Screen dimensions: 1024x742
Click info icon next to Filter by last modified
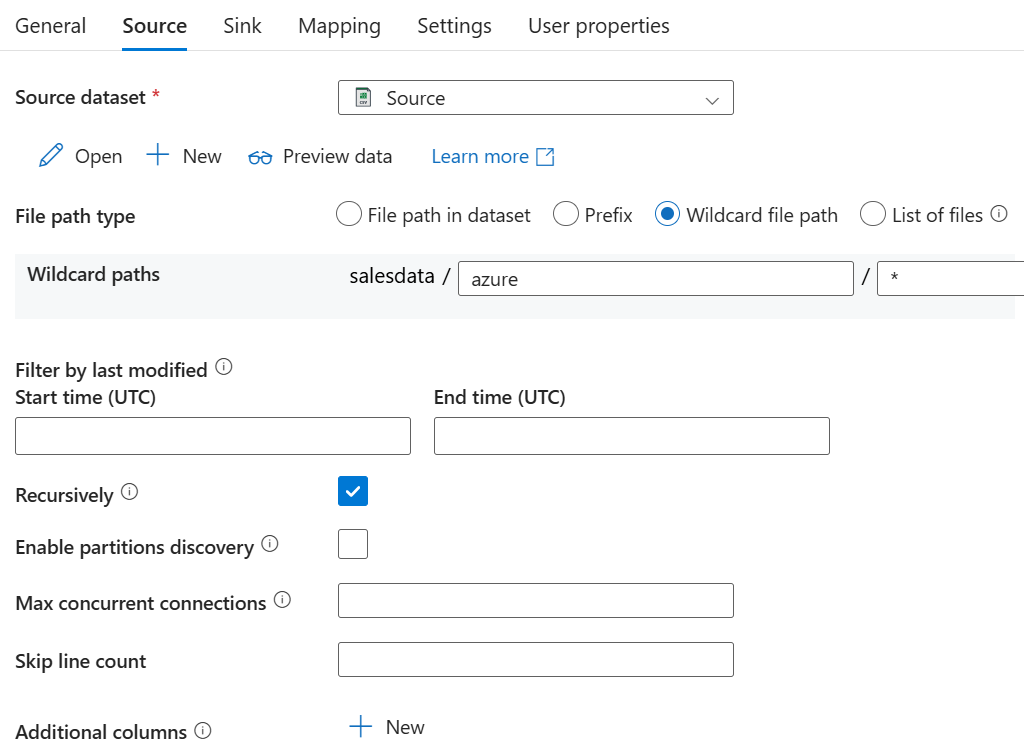(x=224, y=368)
